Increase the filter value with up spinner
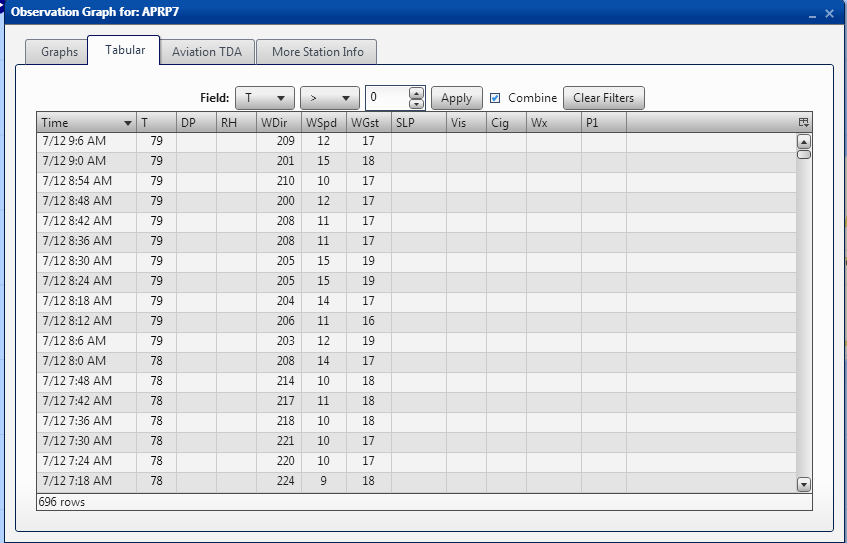This screenshot has width=847, height=543. tap(417, 92)
